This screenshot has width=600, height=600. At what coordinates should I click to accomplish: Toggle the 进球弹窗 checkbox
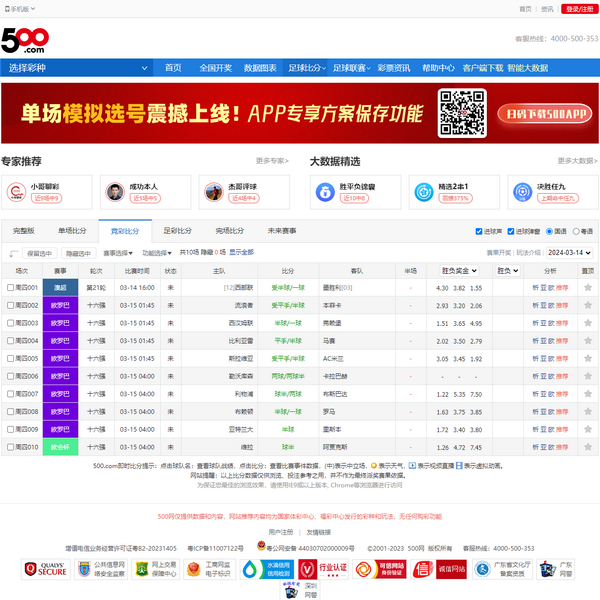pyautogui.click(x=511, y=231)
